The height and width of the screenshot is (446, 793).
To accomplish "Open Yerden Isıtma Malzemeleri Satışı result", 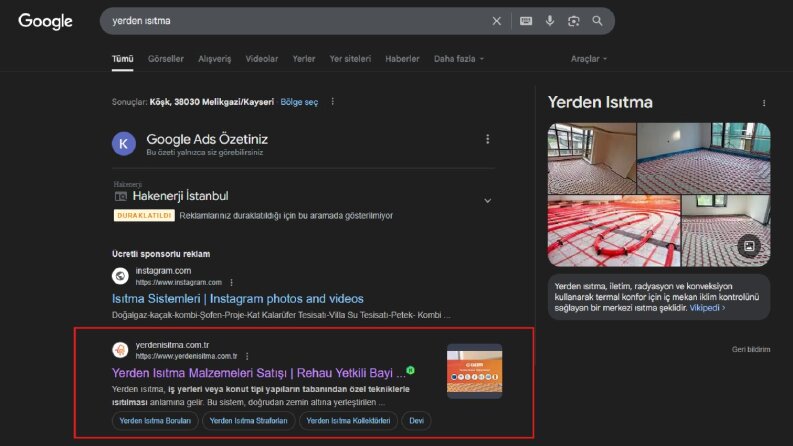I will [x=258, y=373].
